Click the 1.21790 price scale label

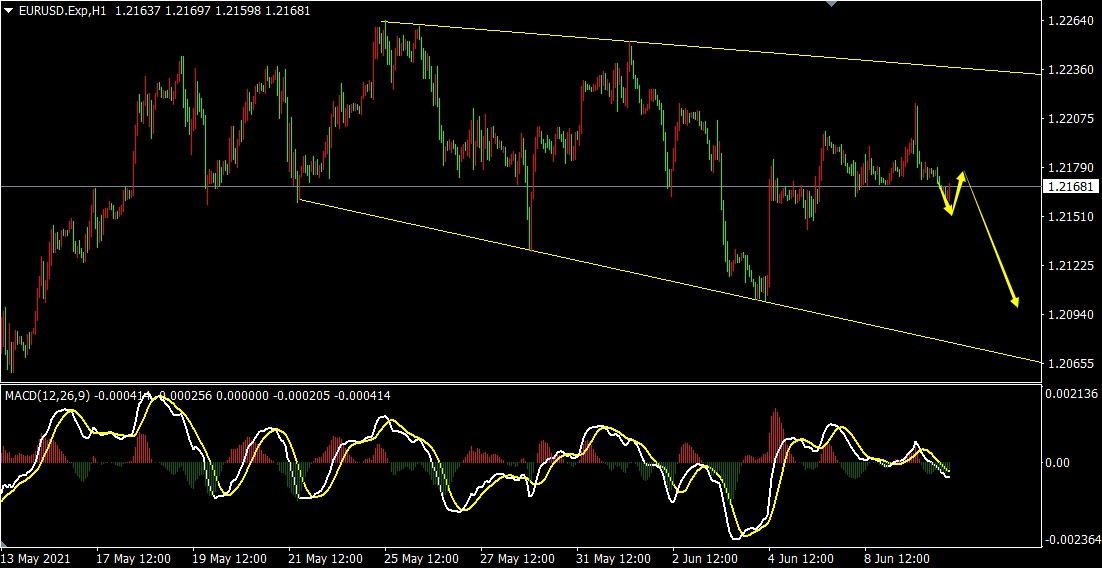1070,168
